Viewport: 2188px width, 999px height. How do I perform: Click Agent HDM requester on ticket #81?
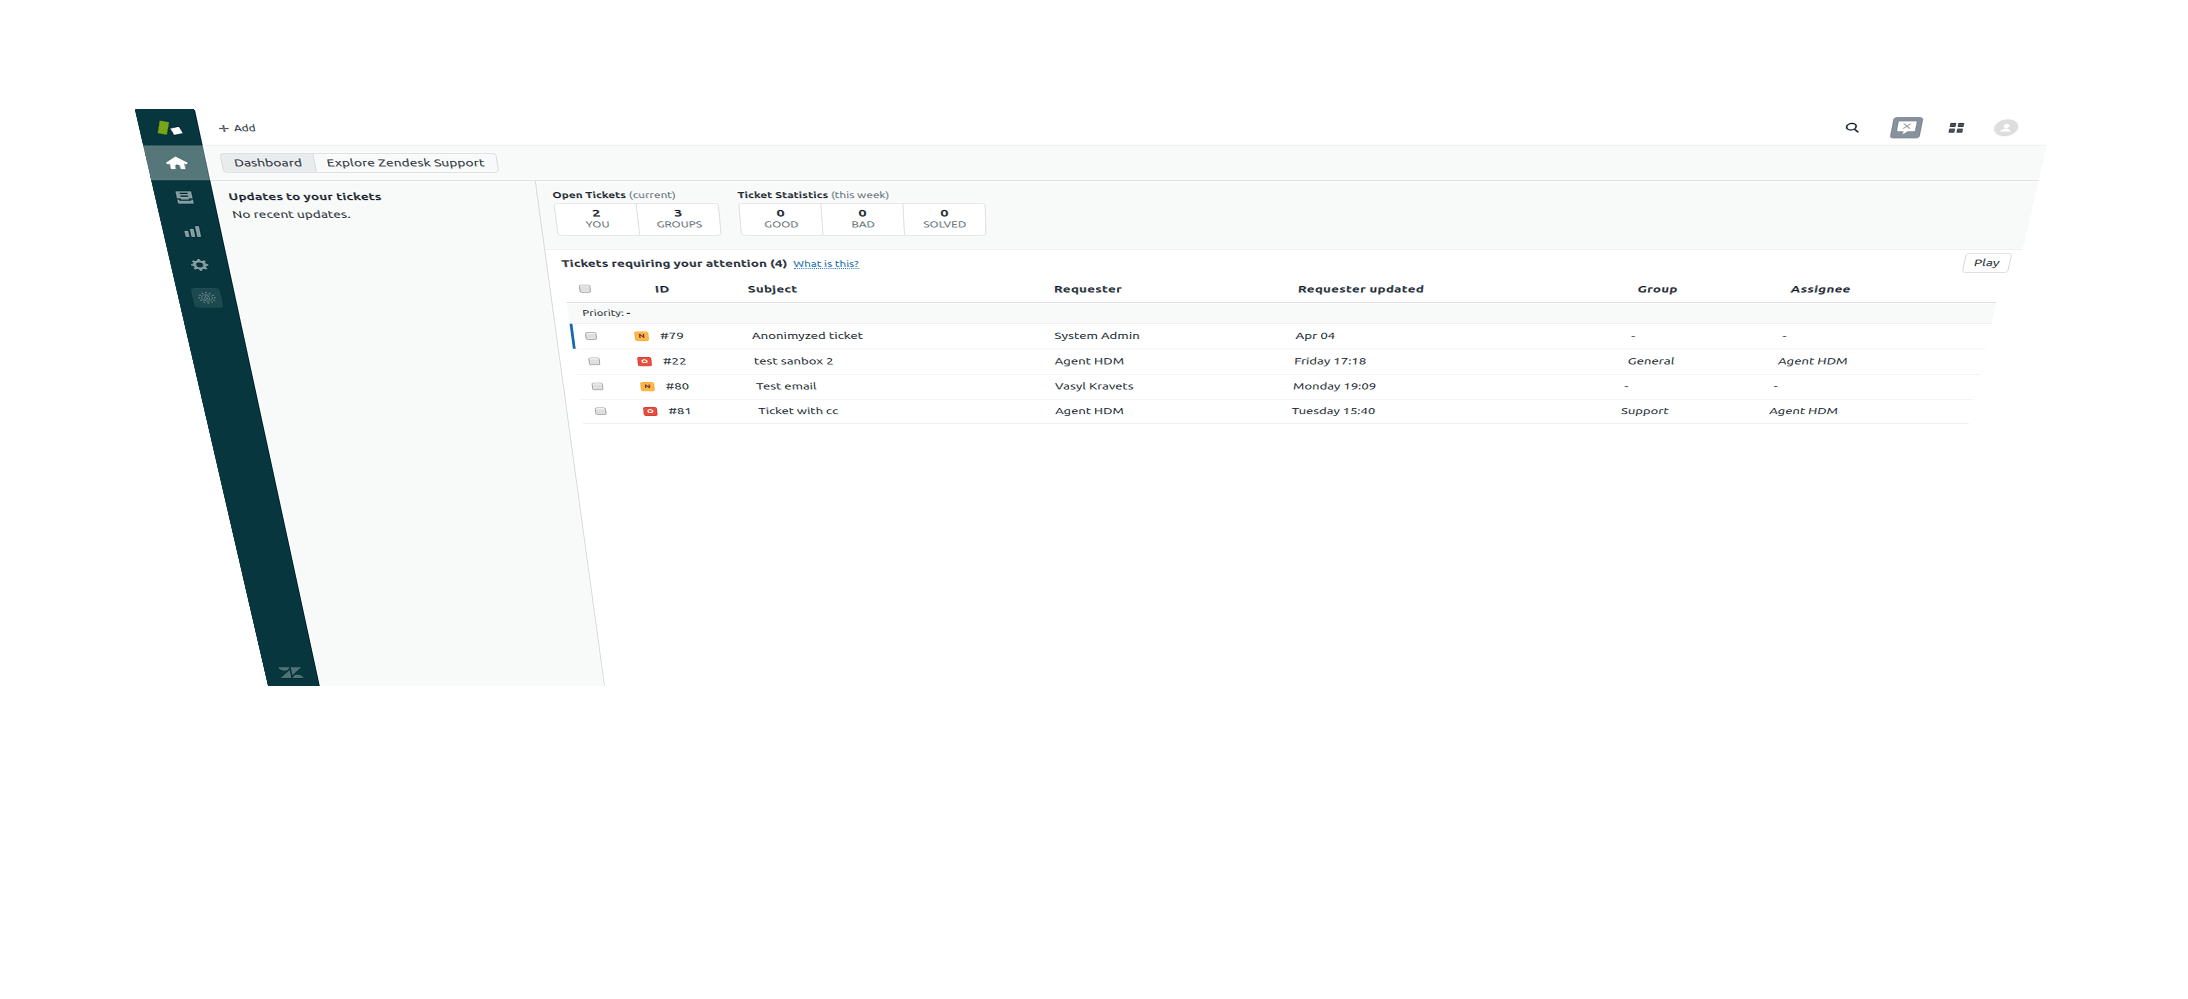pos(1089,411)
